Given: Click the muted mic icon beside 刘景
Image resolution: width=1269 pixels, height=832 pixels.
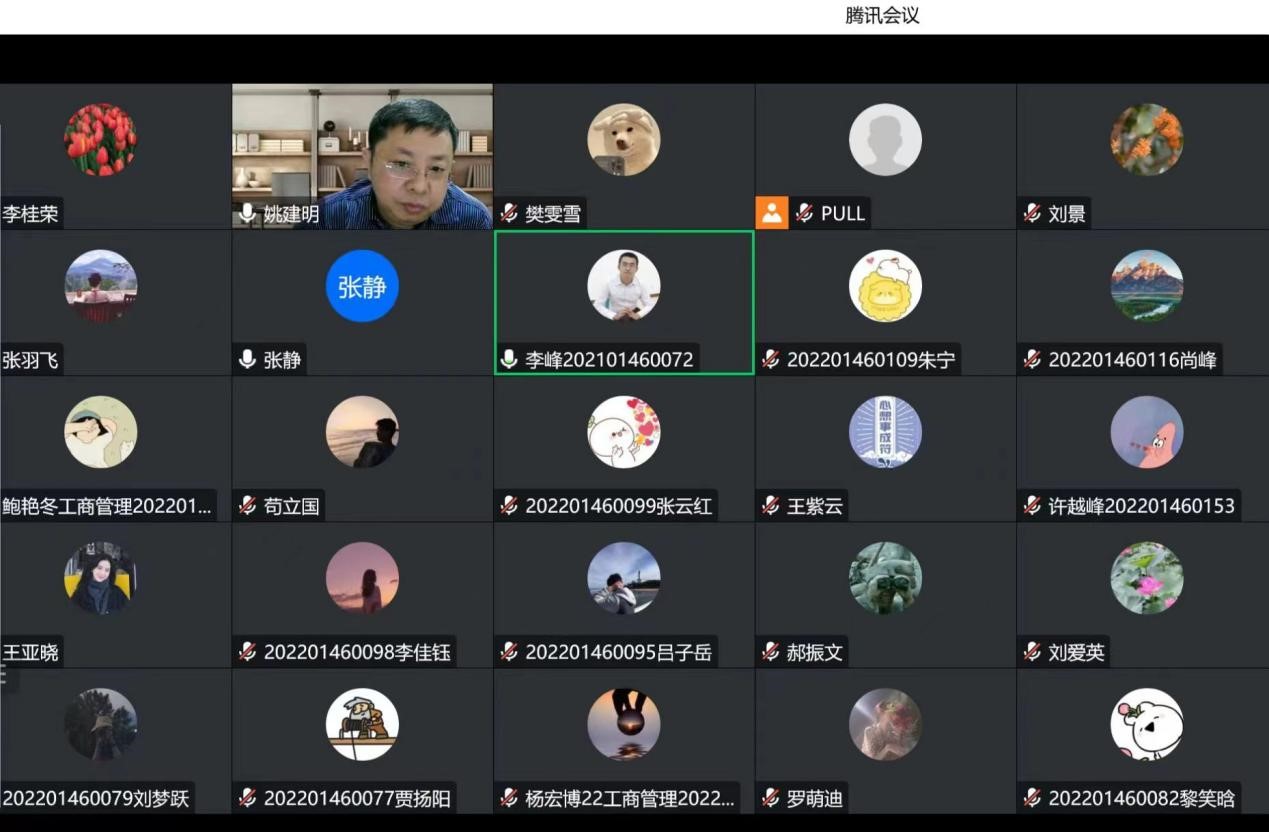Looking at the screenshot, I should click(1032, 214).
